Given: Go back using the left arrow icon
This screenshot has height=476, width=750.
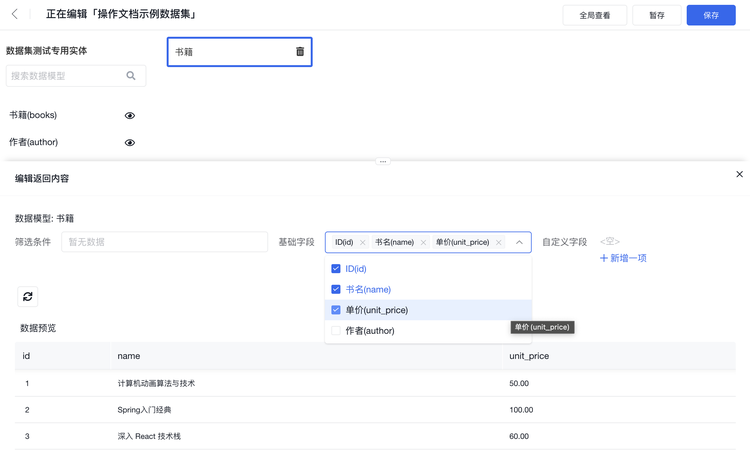Looking at the screenshot, I should click(x=15, y=14).
